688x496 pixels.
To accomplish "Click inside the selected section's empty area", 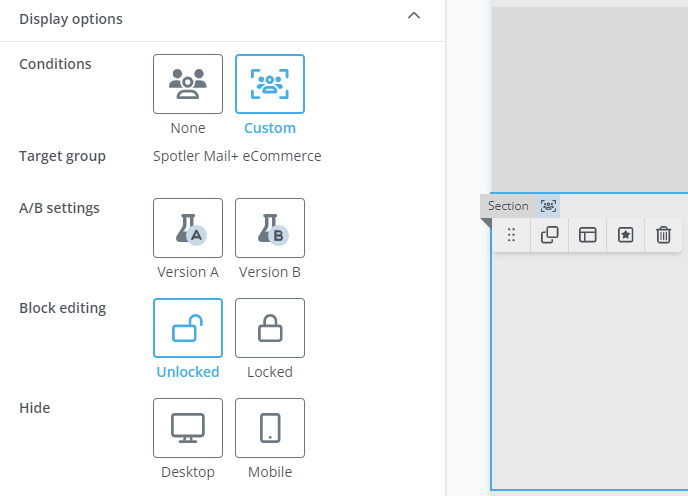I will click(589, 380).
